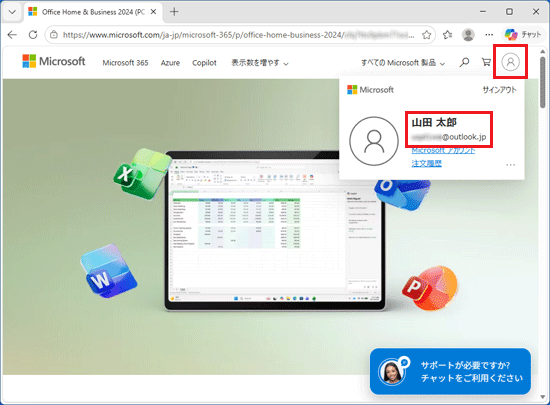The height and width of the screenshot is (405, 550).
Task: Open the tab actions menu chevron
Action: [x=12, y=12]
